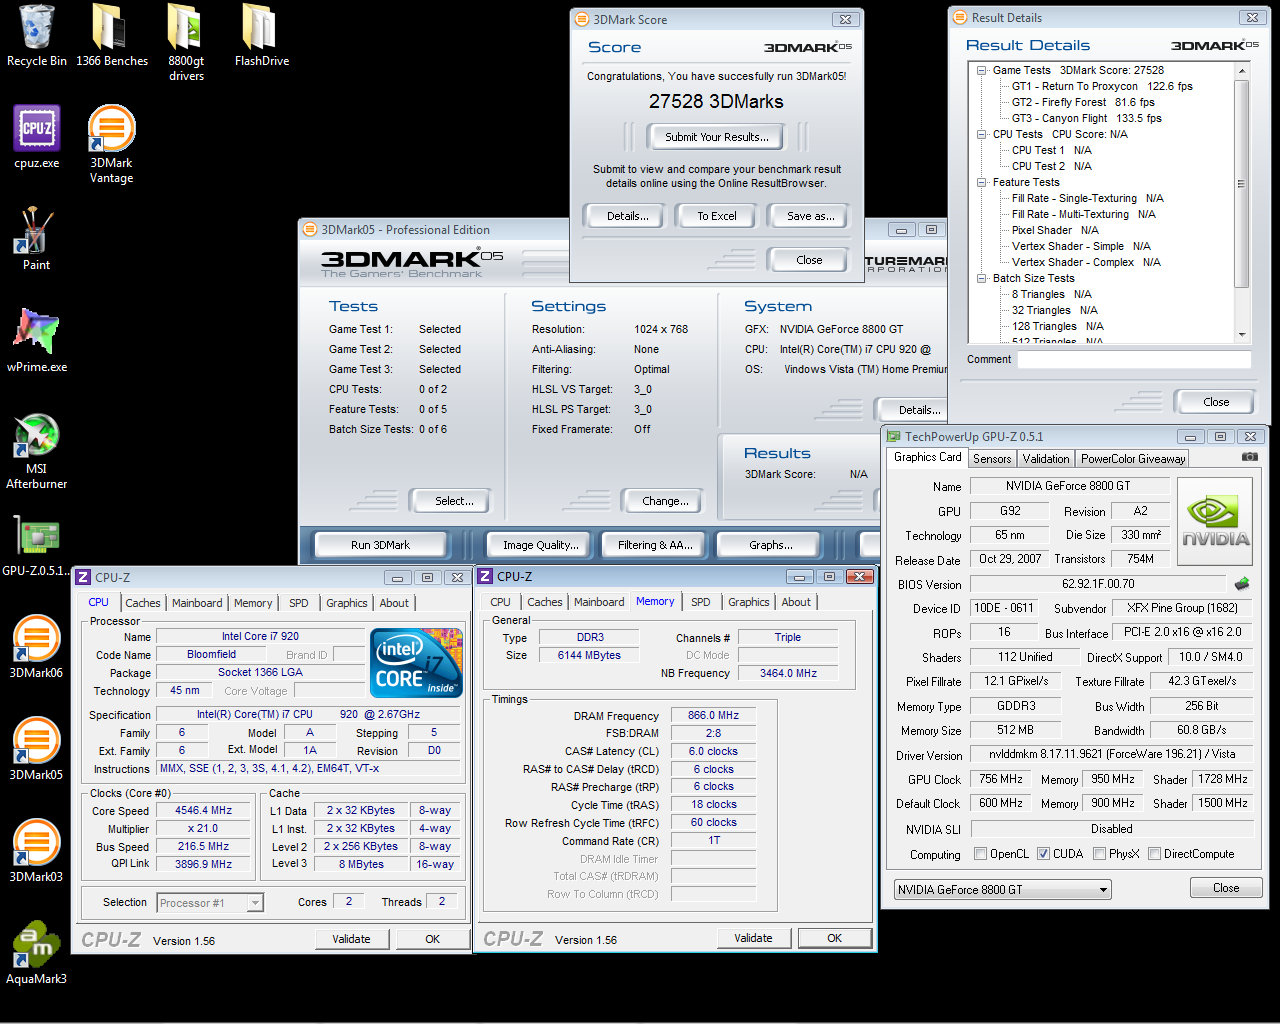This screenshot has height=1024, width=1280.
Task: Click the Result Details window title icon
Action: pyautogui.click(x=960, y=17)
